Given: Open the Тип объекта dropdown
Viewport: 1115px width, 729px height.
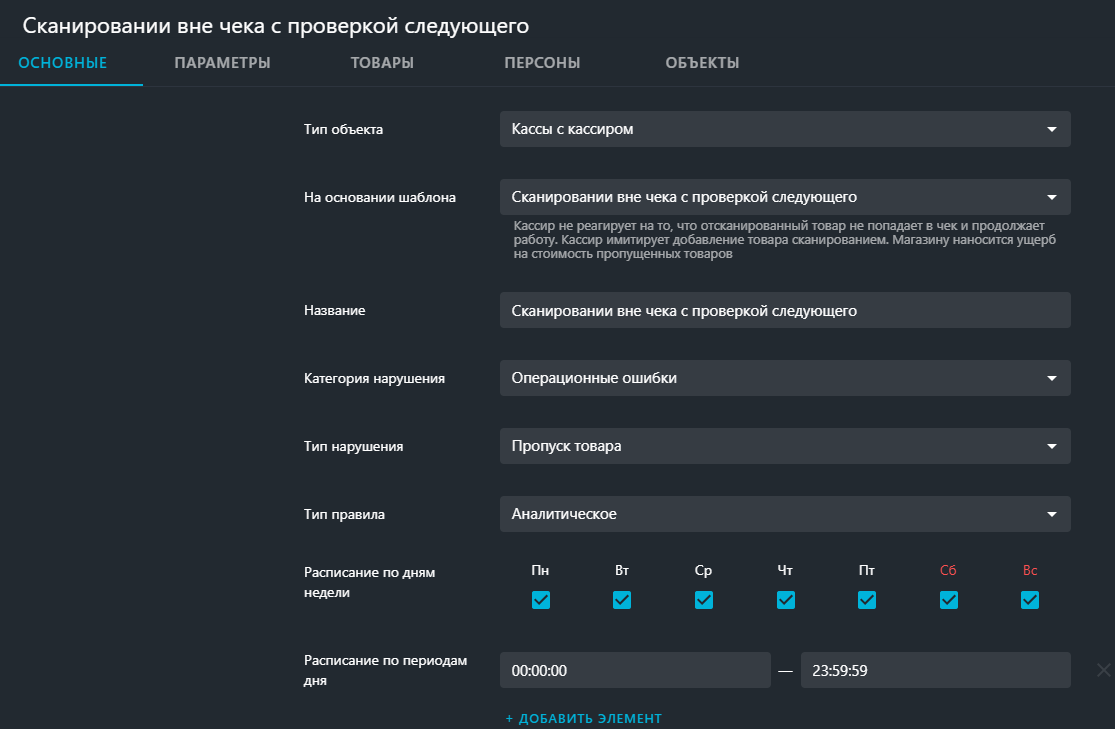Looking at the screenshot, I should tap(785, 129).
